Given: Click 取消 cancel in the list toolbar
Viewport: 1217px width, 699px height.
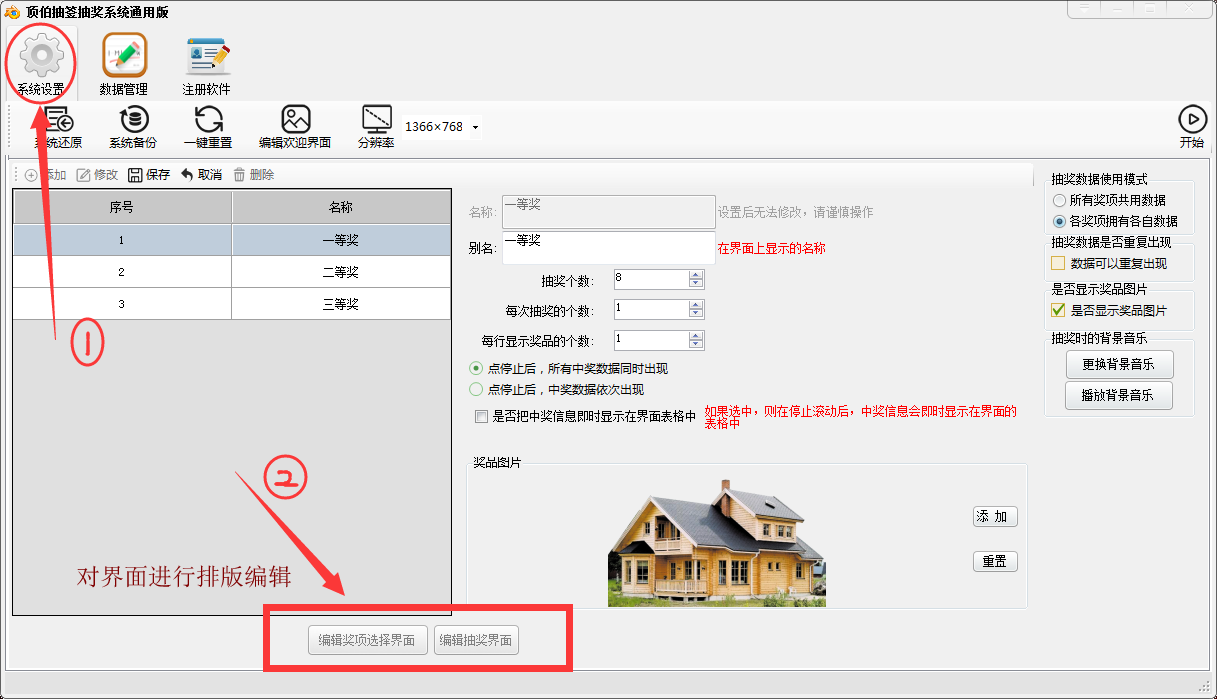Looking at the screenshot, I should (x=201, y=175).
